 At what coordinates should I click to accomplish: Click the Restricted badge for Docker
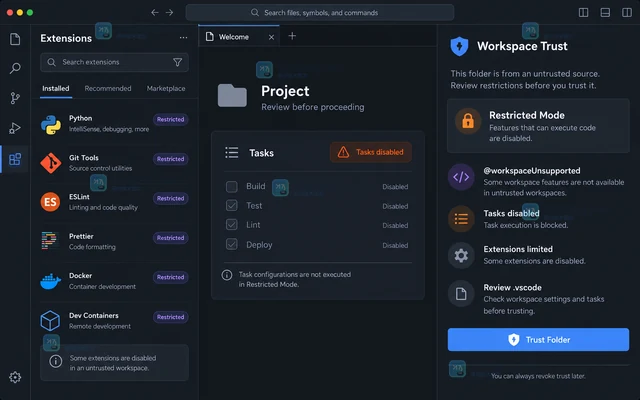pos(171,277)
